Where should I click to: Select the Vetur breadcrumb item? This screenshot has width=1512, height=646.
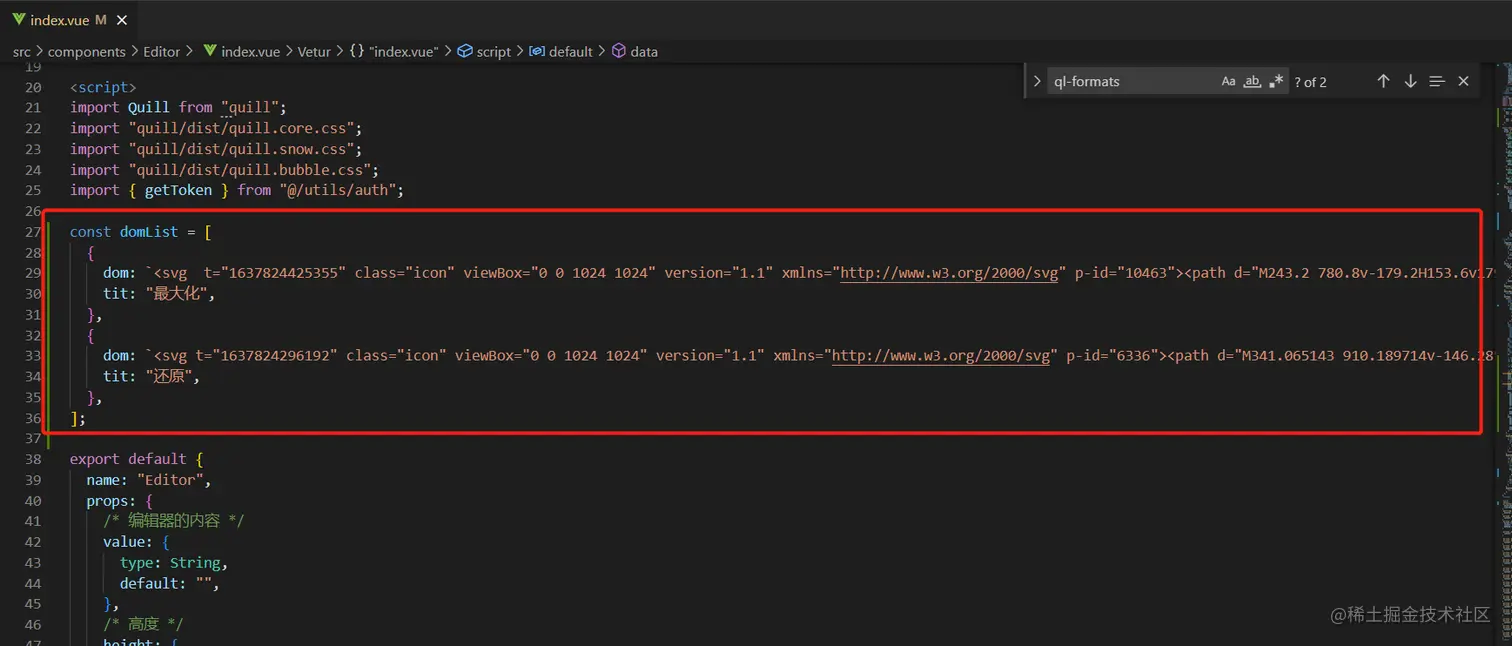coord(314,51)
